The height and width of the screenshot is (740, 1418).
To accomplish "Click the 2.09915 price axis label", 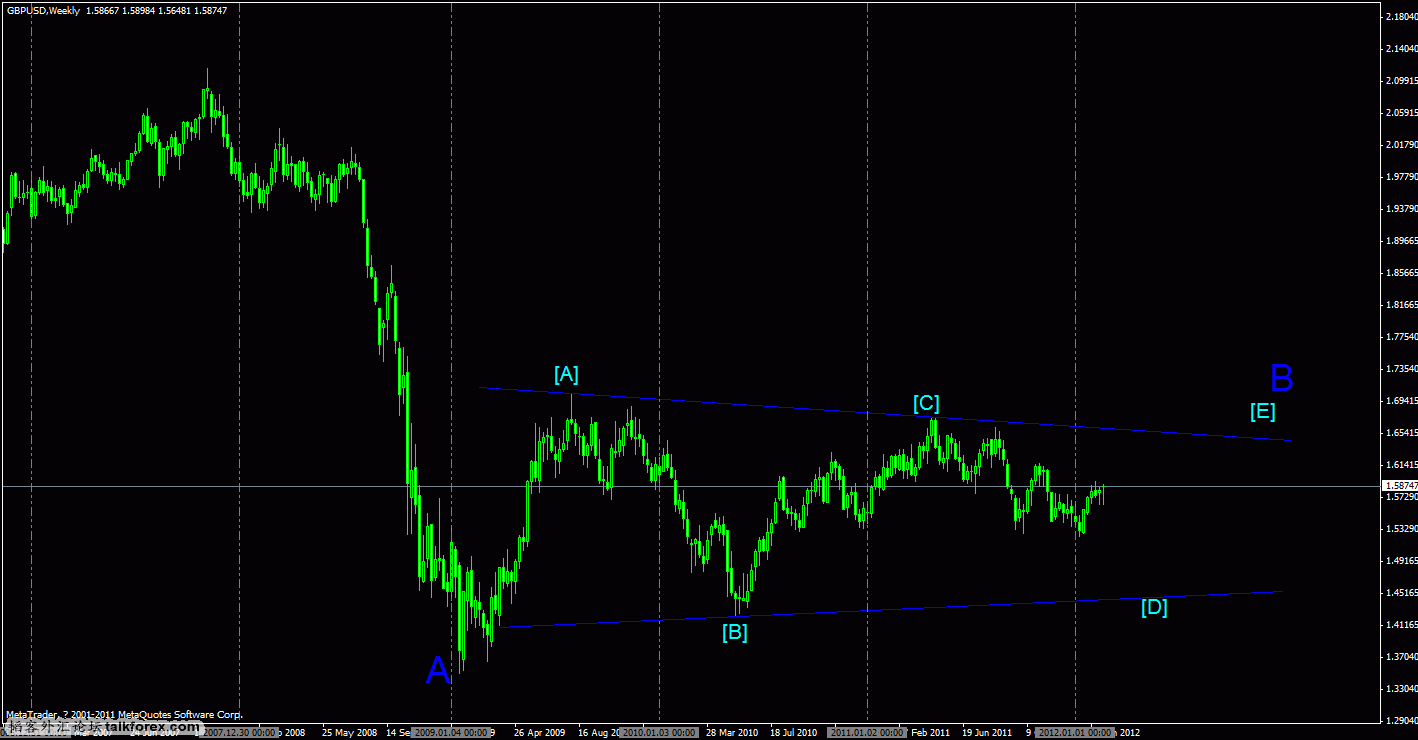I will [1401, 81].
